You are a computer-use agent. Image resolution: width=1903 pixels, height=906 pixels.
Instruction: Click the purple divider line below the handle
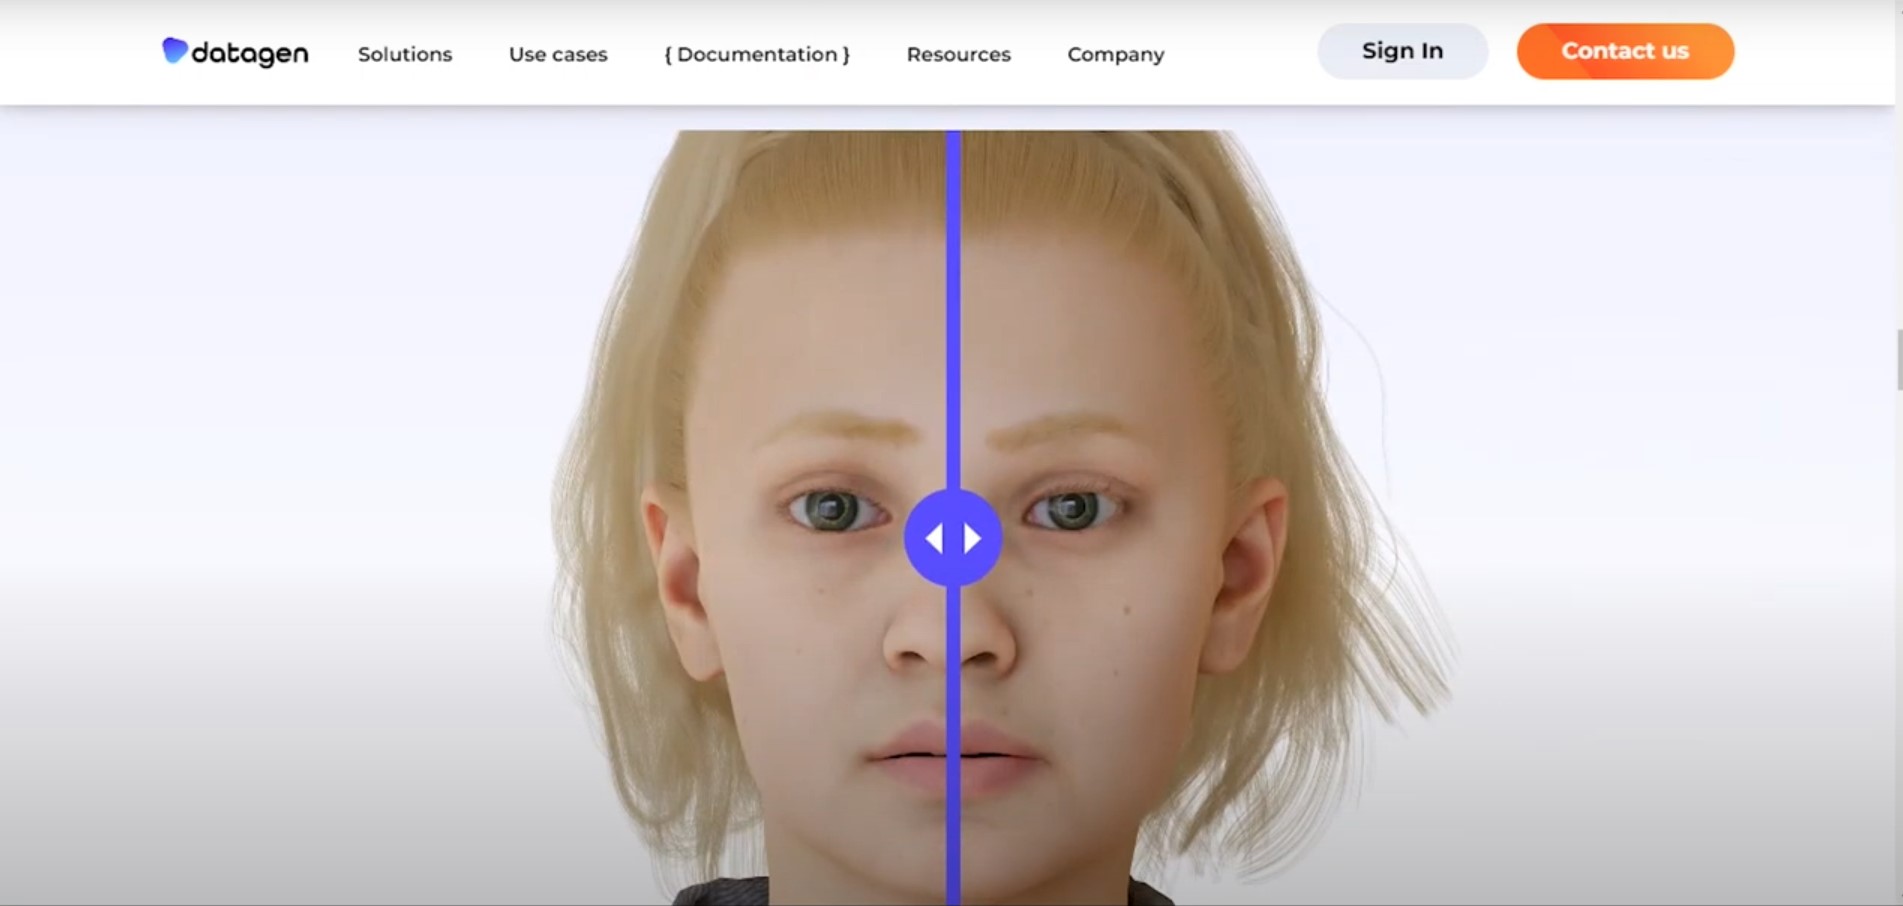[953, 745]
